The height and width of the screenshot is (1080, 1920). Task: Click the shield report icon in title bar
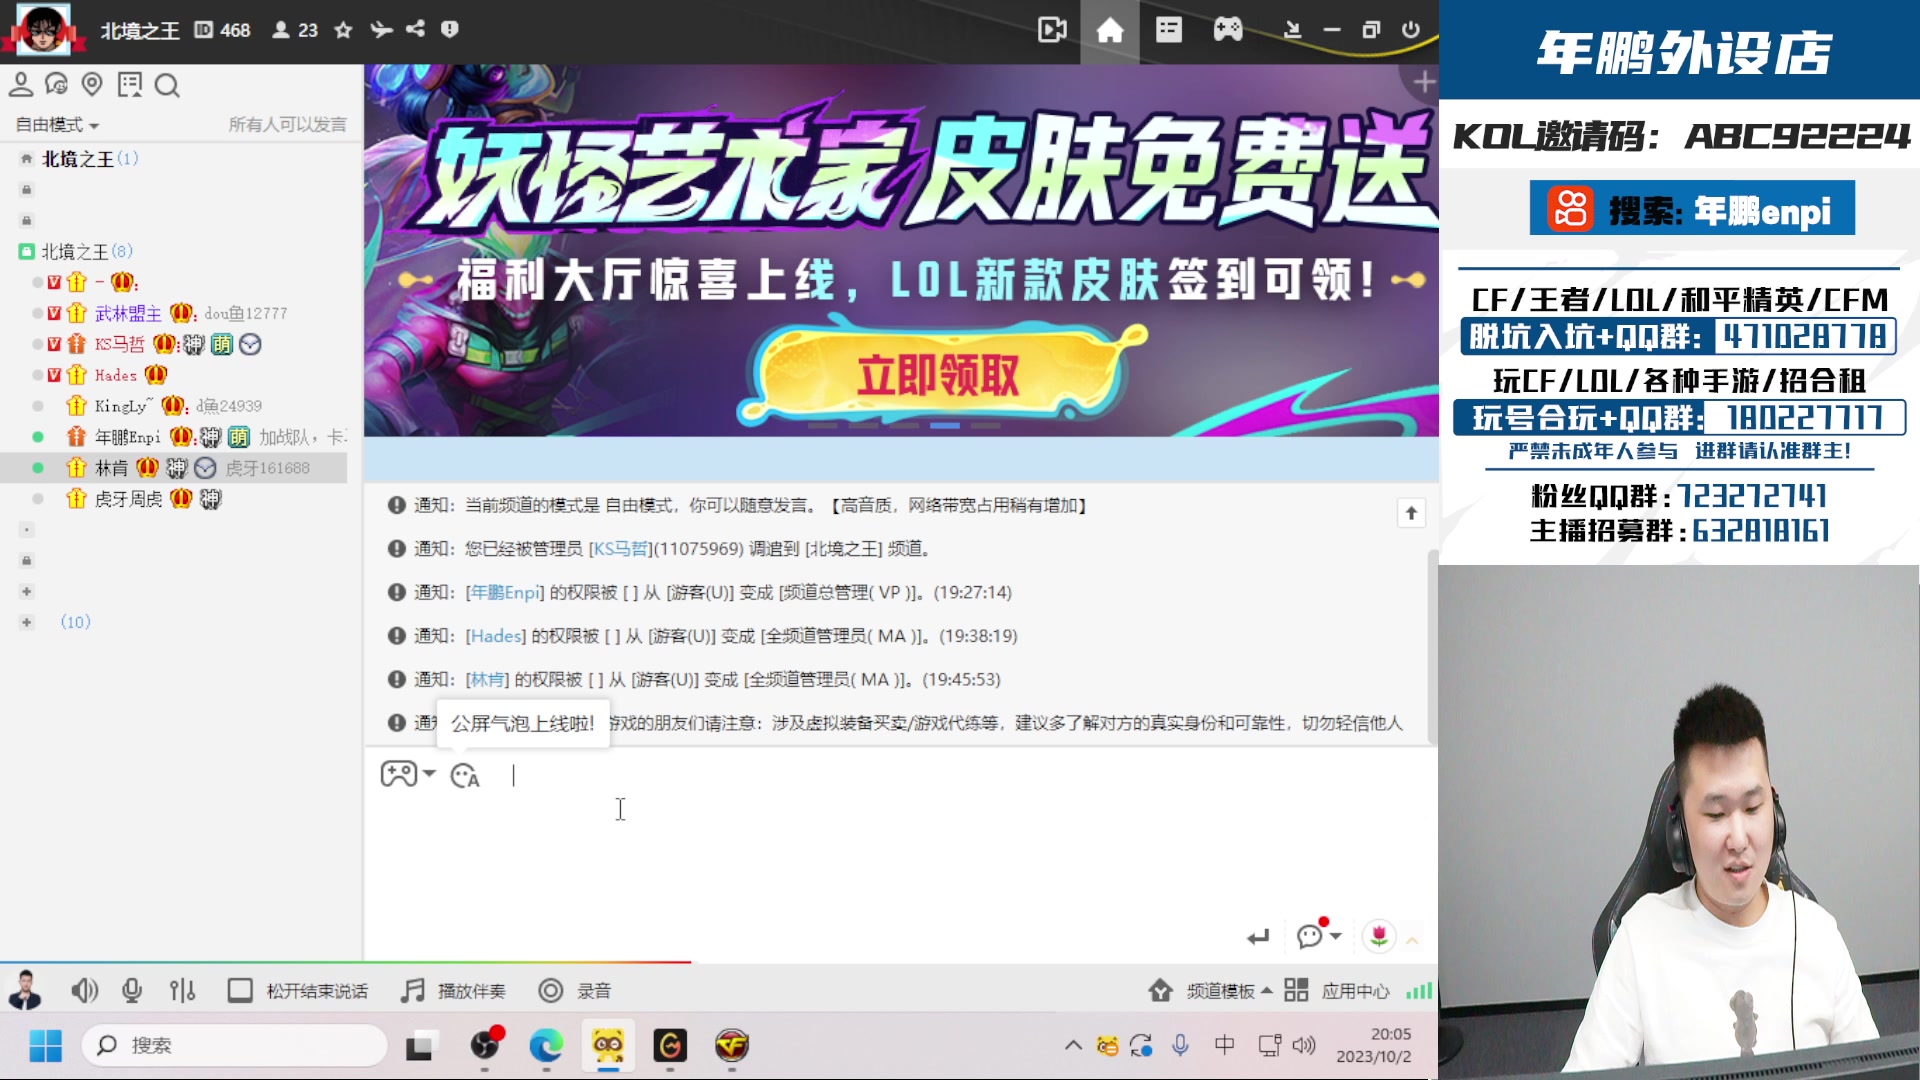click(x=450, y=29)
